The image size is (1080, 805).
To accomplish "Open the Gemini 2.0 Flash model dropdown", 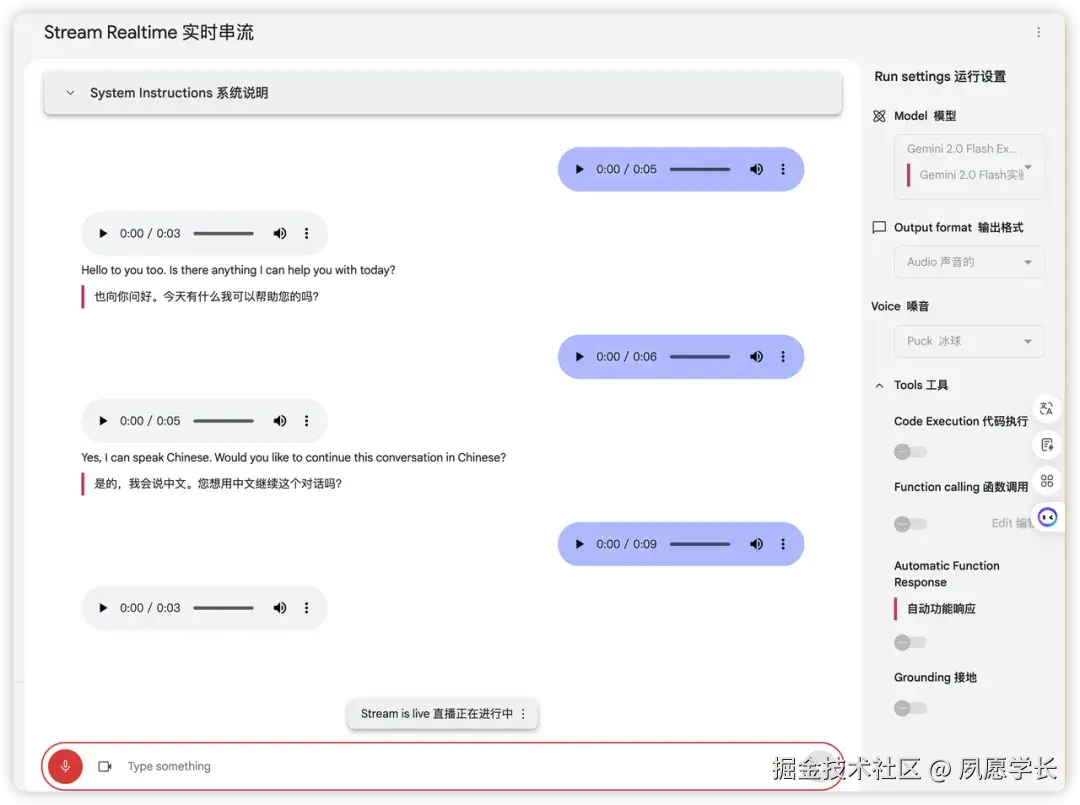I will [968, 166].
